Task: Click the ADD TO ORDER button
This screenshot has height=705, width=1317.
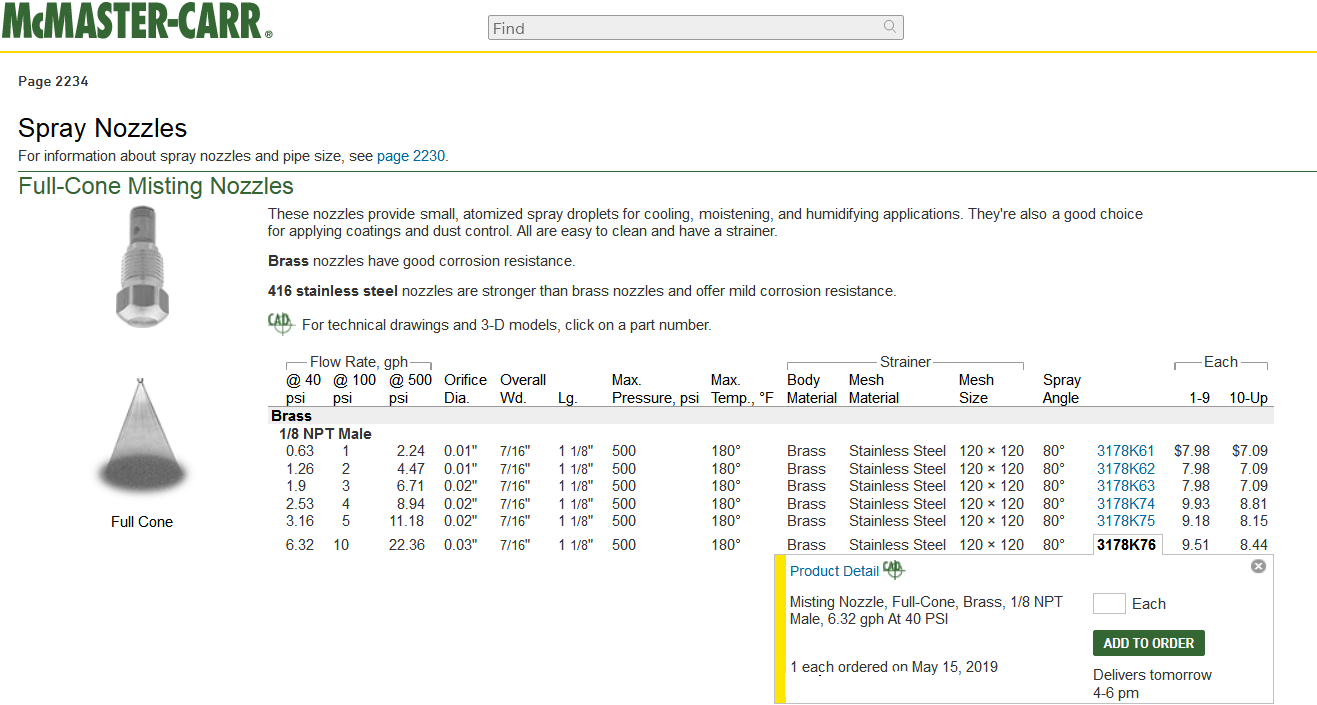Action: [x=1149, y=643]
